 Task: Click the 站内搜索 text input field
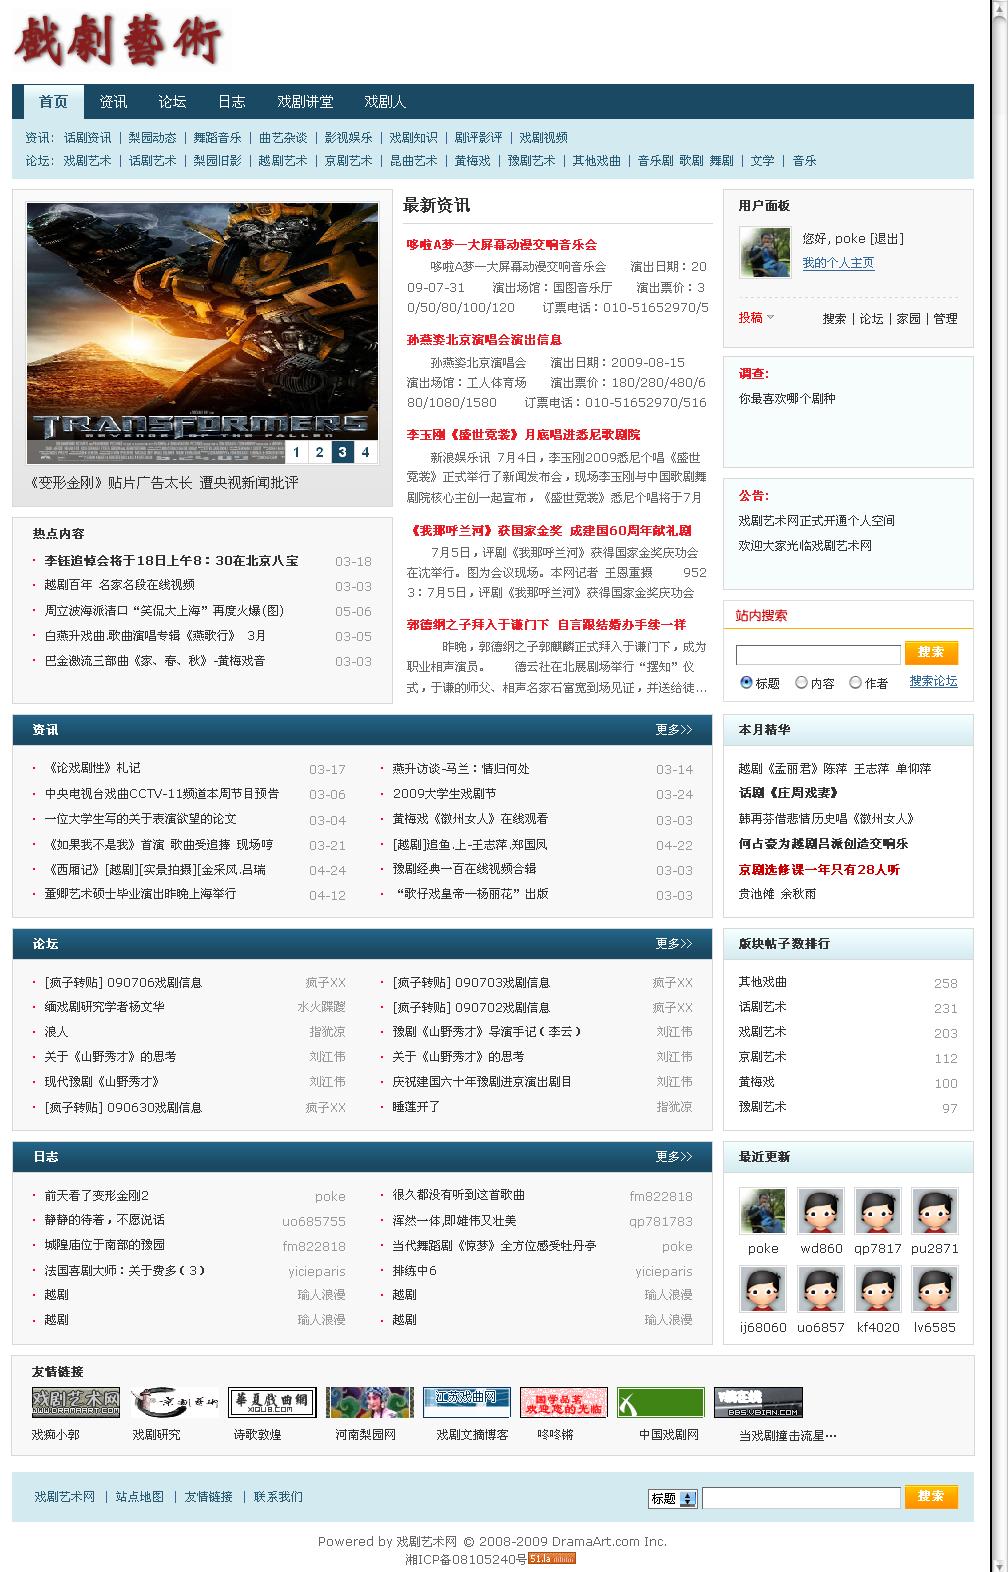pyautogui.click(x=818, y=655)
